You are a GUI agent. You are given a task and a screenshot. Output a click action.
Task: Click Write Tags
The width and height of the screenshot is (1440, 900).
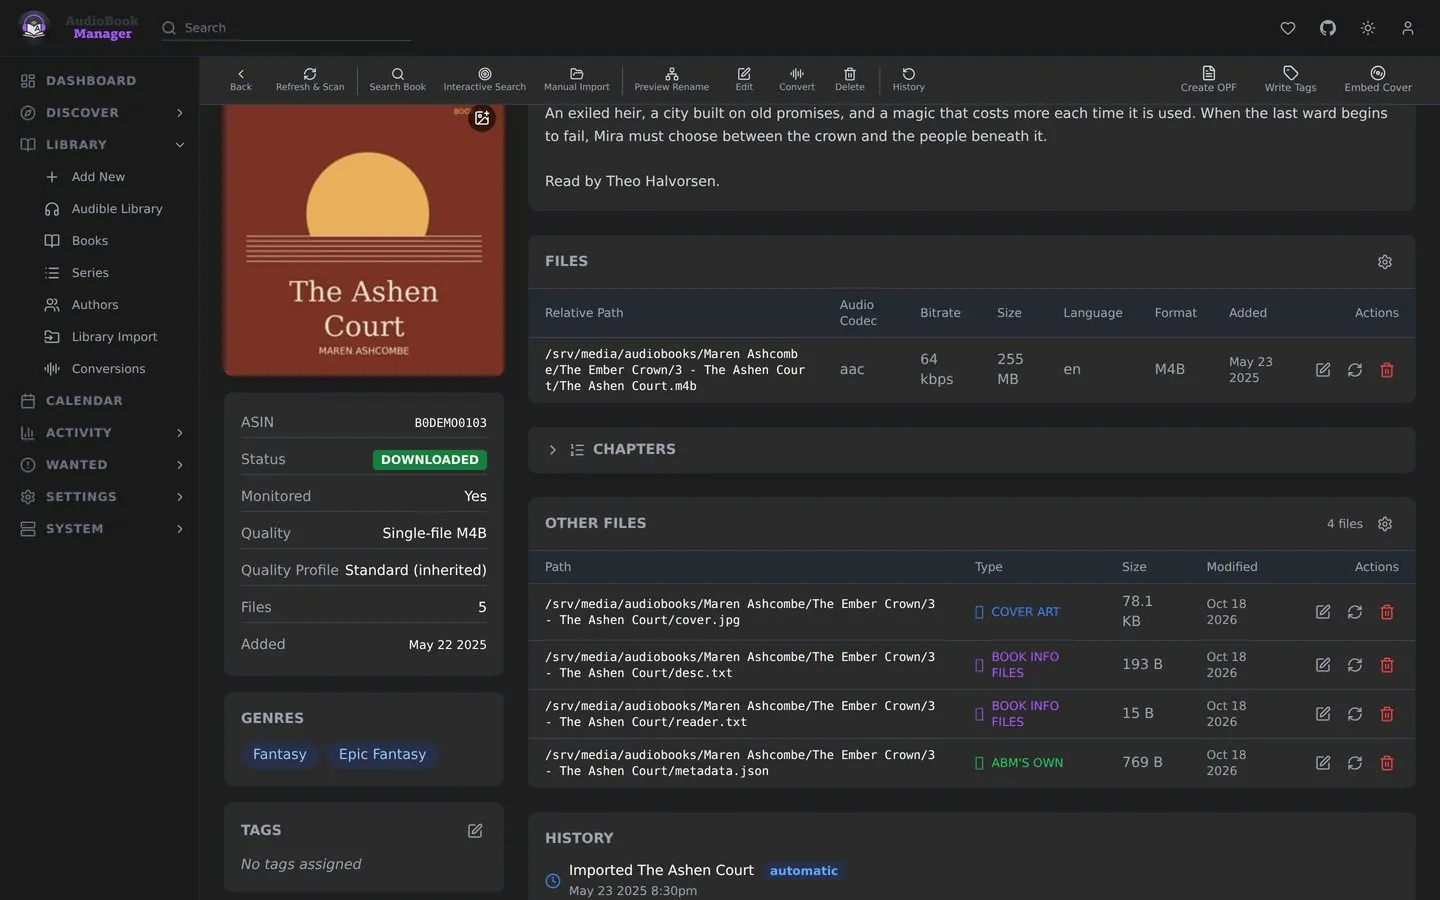point(1290,80)
